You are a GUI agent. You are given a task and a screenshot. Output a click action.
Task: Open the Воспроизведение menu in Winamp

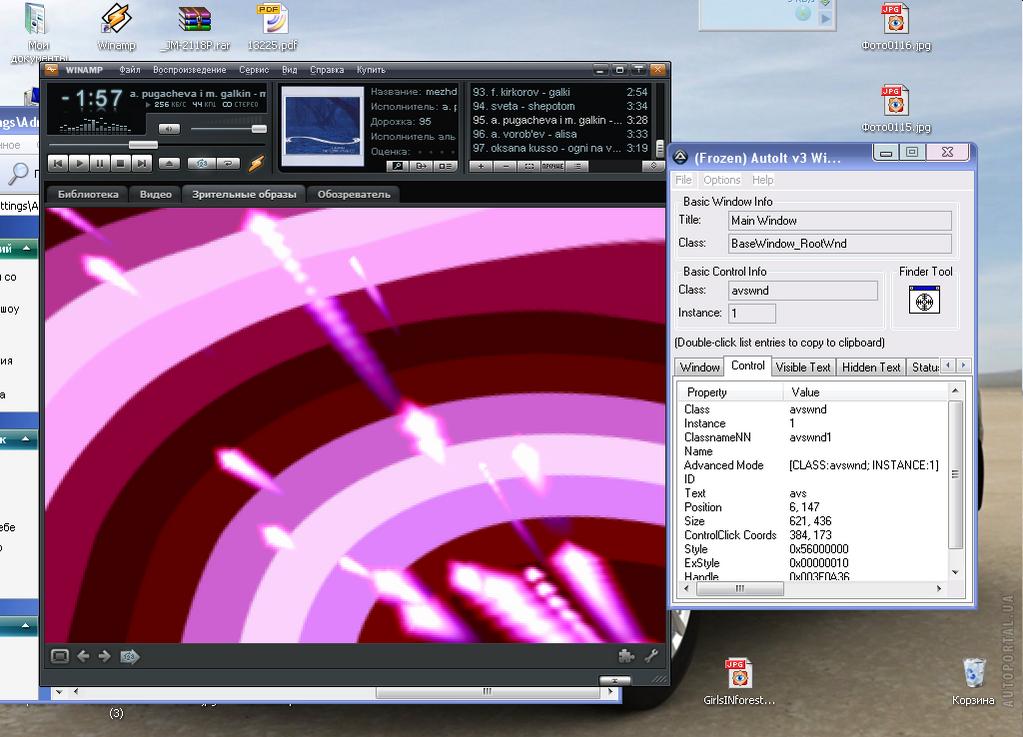(189, 70)
